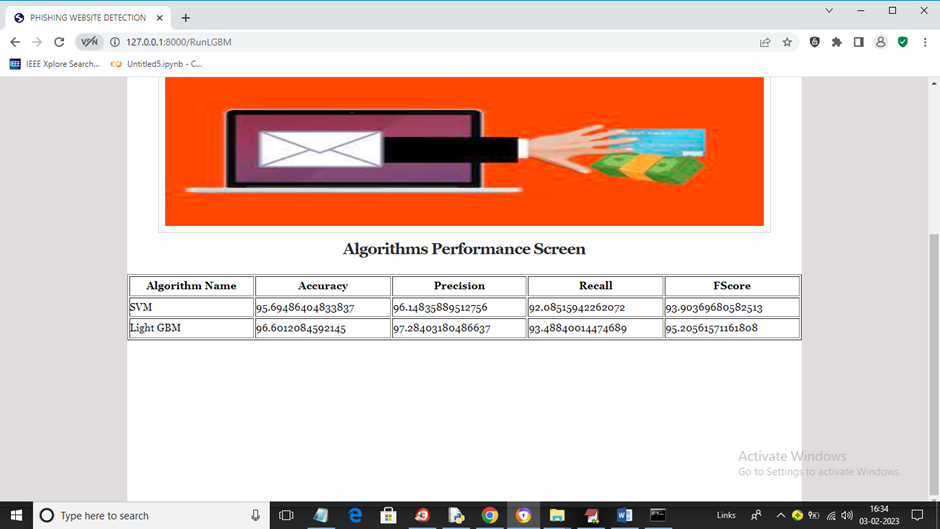Open Task View on the taskbar

[x=287, y=515]
